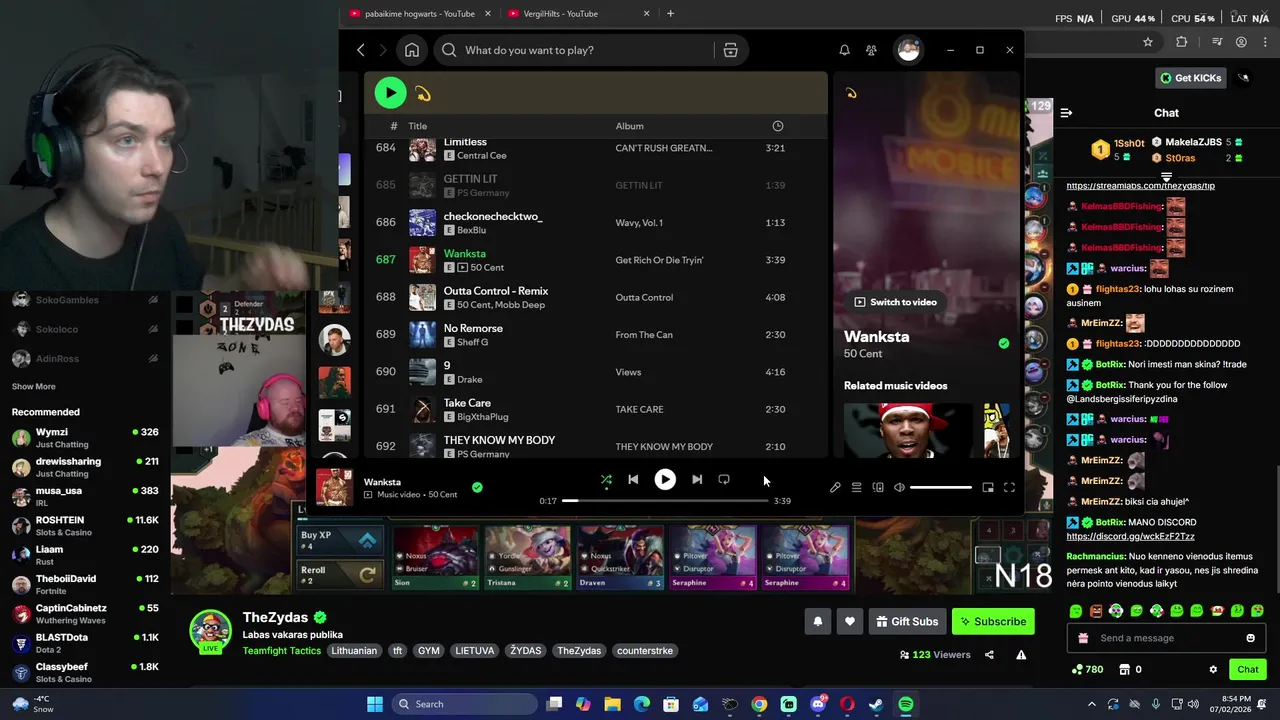Select 'Take Care' by BigXthaPlug
Screen dimensions: 1280x720
point(595,409)
